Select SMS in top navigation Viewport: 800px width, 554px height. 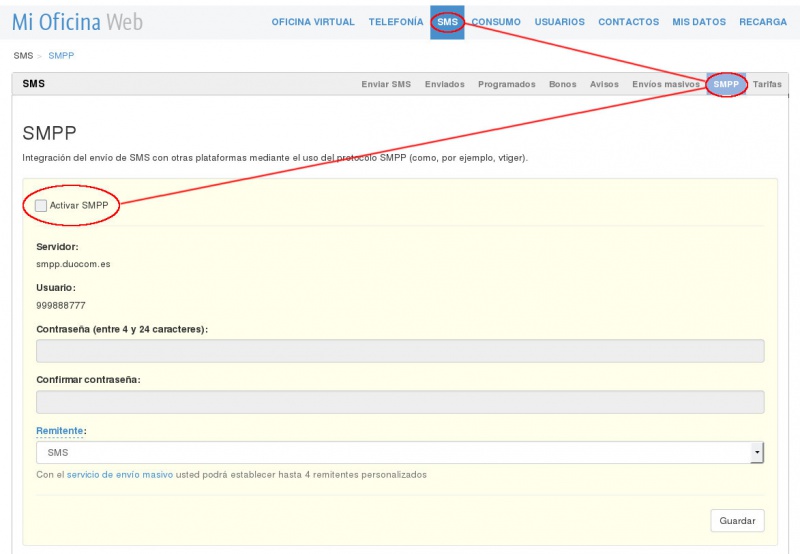pyautogui.click(x=447, y=22)
